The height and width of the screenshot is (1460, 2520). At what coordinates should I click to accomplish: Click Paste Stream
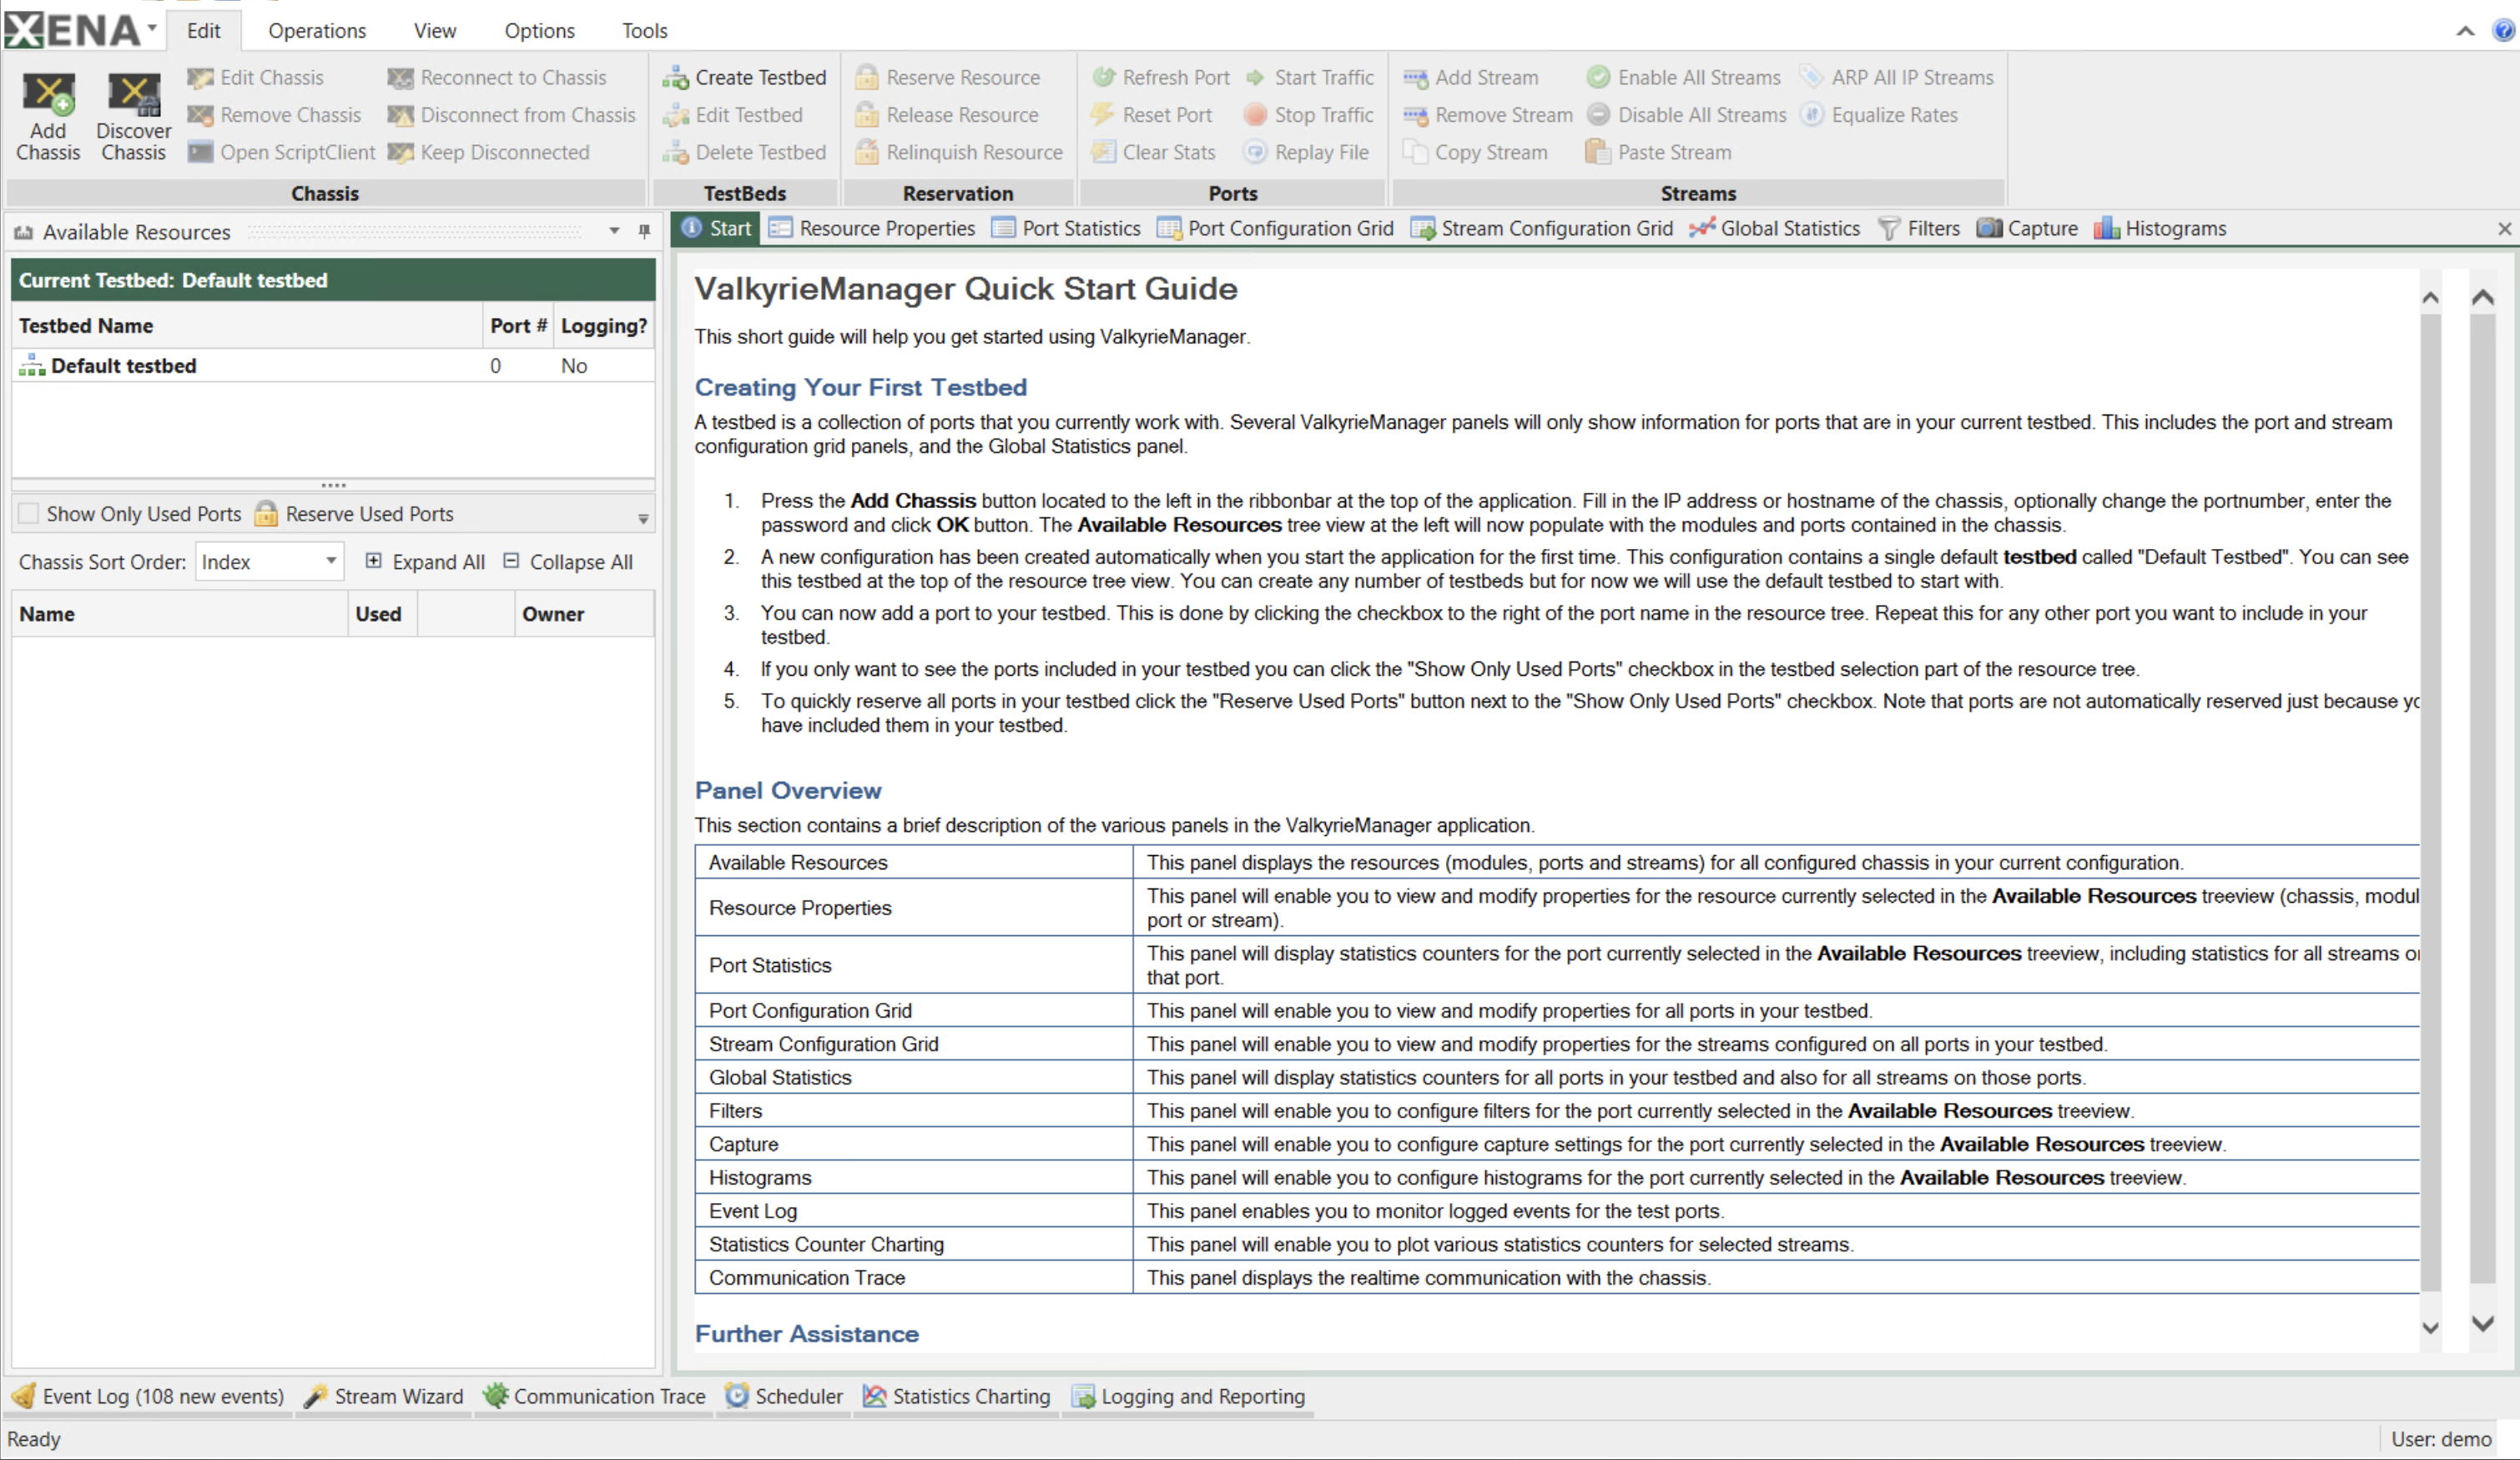pyautogui.click(x=1658, y=152)
